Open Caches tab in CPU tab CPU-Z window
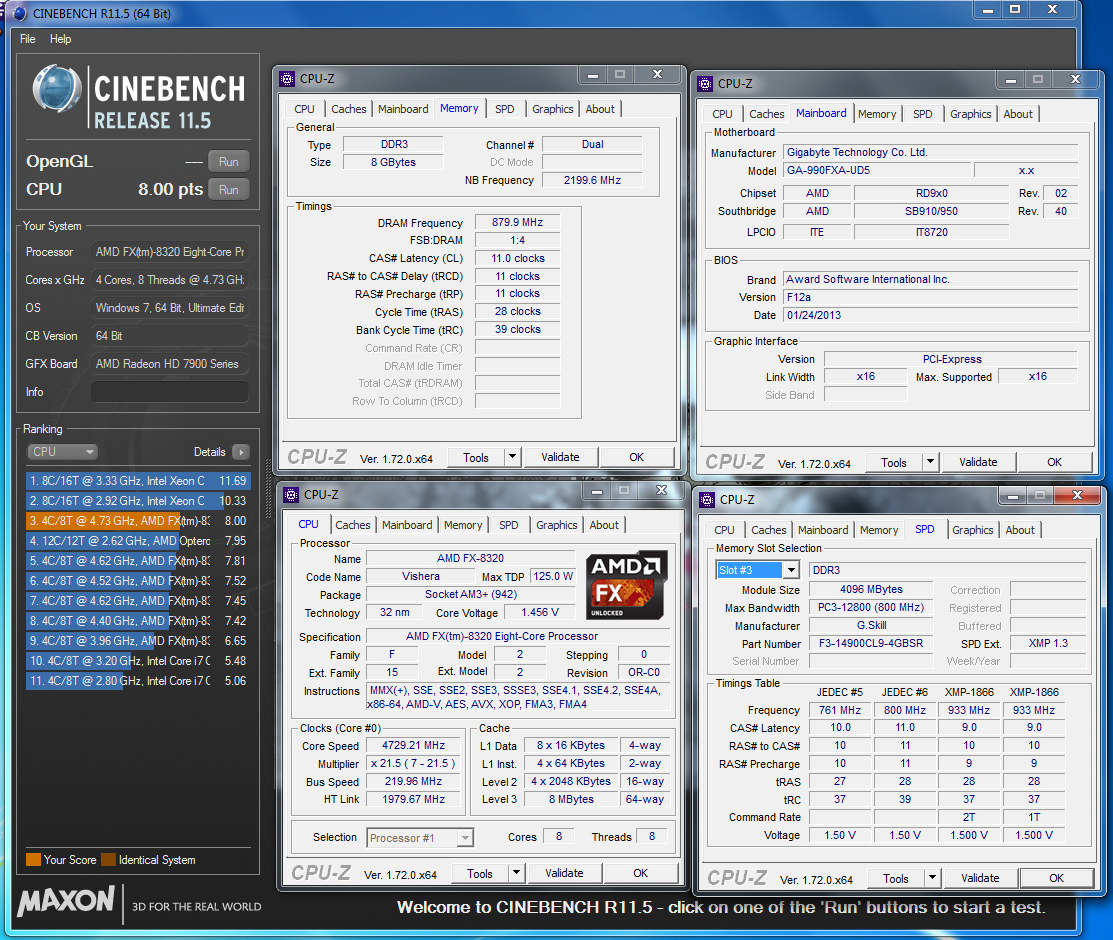Image resolution: width=1113 pixels, height=940 pixels. [353, 525]
